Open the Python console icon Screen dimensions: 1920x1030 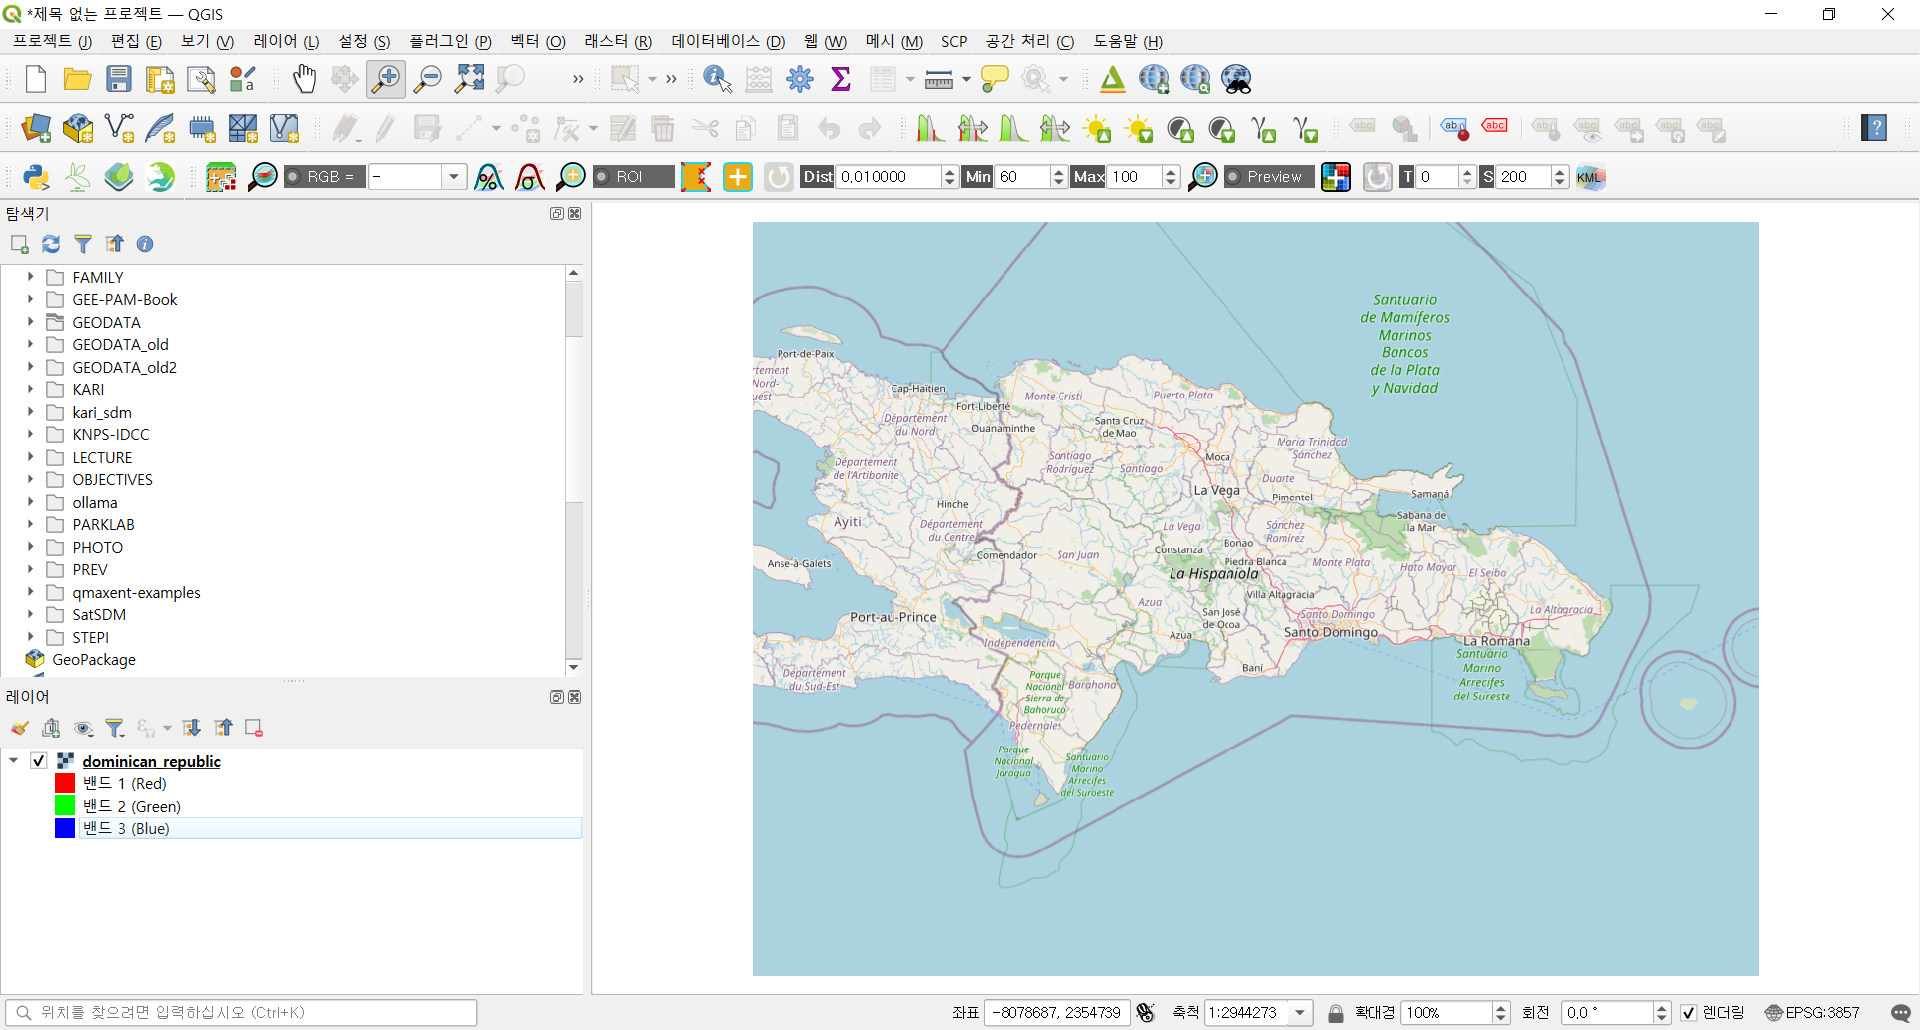[x=36, y=177]
